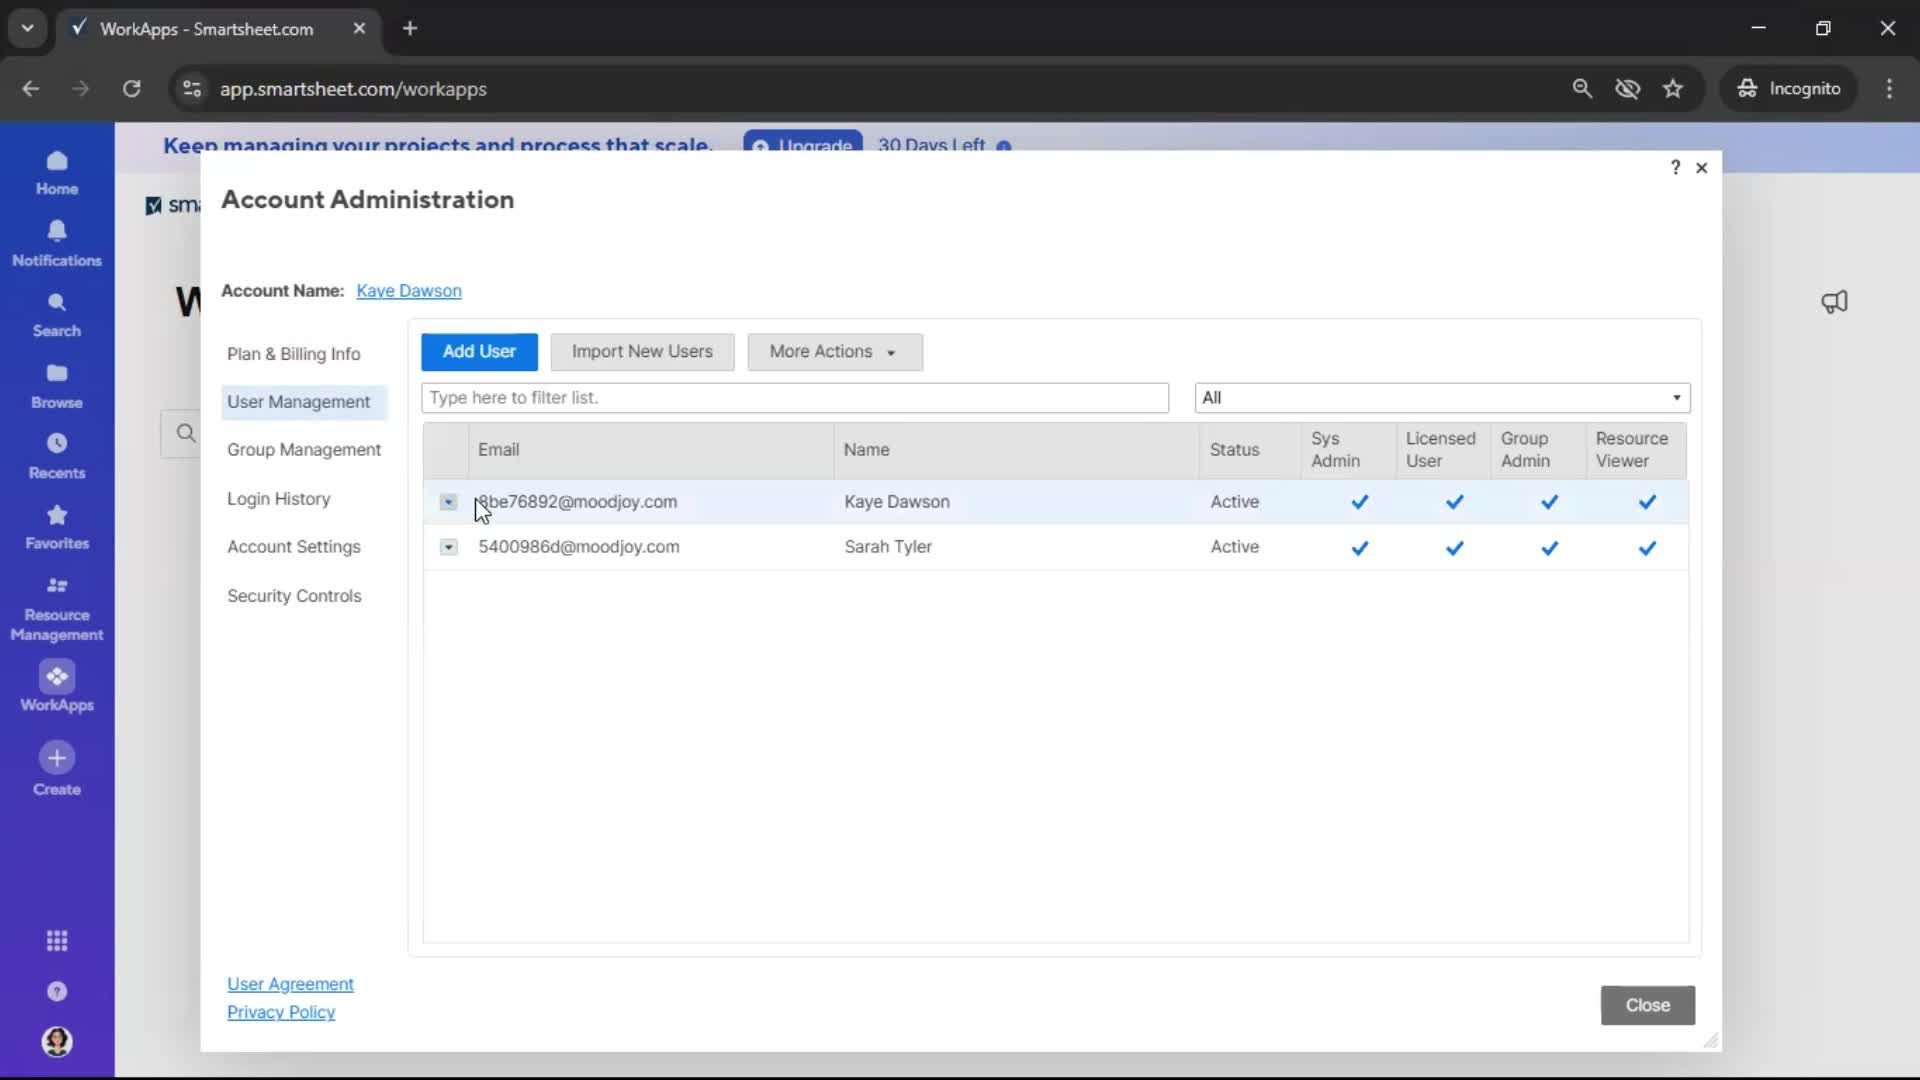Expand the More Actions dropdown

[x=834, y=352]
